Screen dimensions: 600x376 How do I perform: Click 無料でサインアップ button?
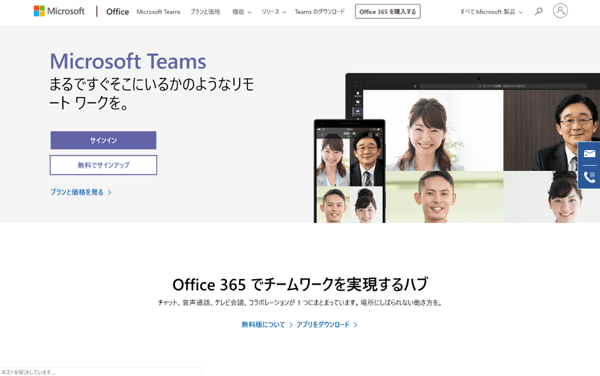tap(103, 165)
